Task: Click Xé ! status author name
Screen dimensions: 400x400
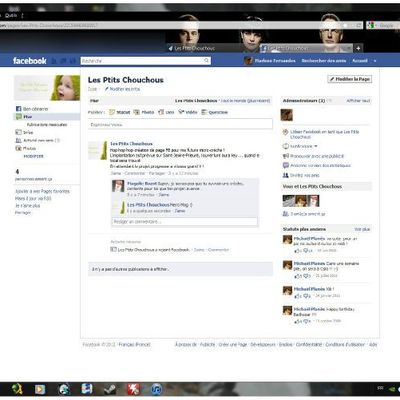Action: tap(309, 289)
